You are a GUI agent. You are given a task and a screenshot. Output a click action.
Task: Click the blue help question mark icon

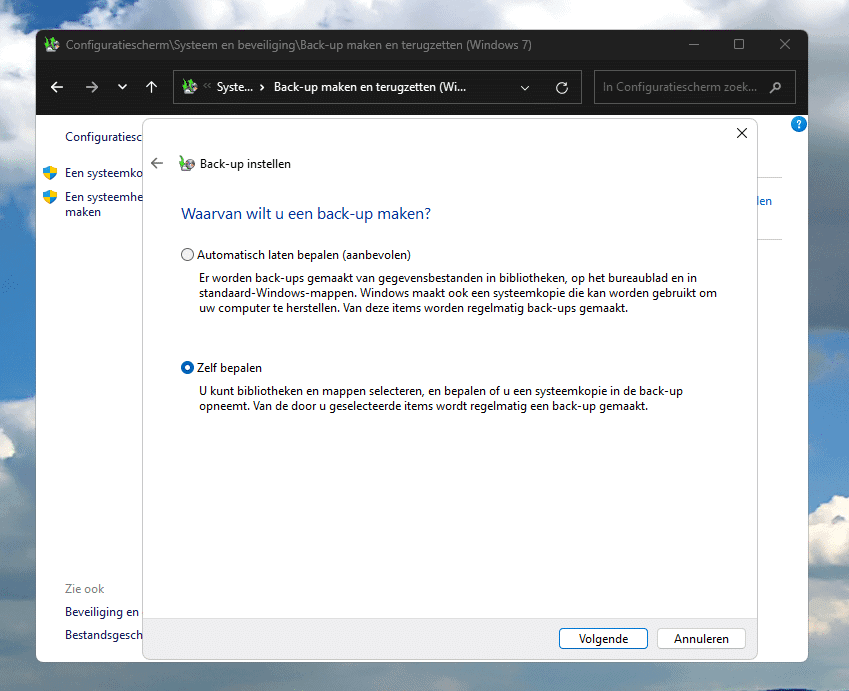click(x=798, y=124)
